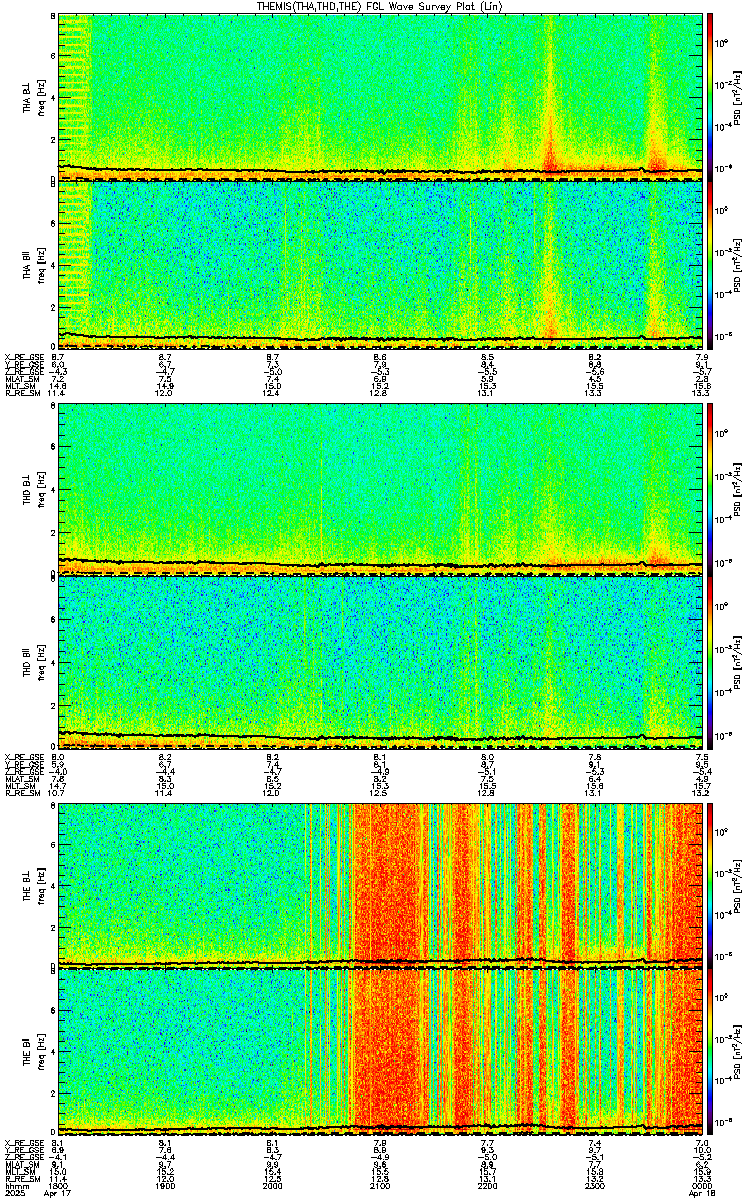
Task: Click the PSD color bar beside THA B-perpendicular
Action: coord(710,97)
